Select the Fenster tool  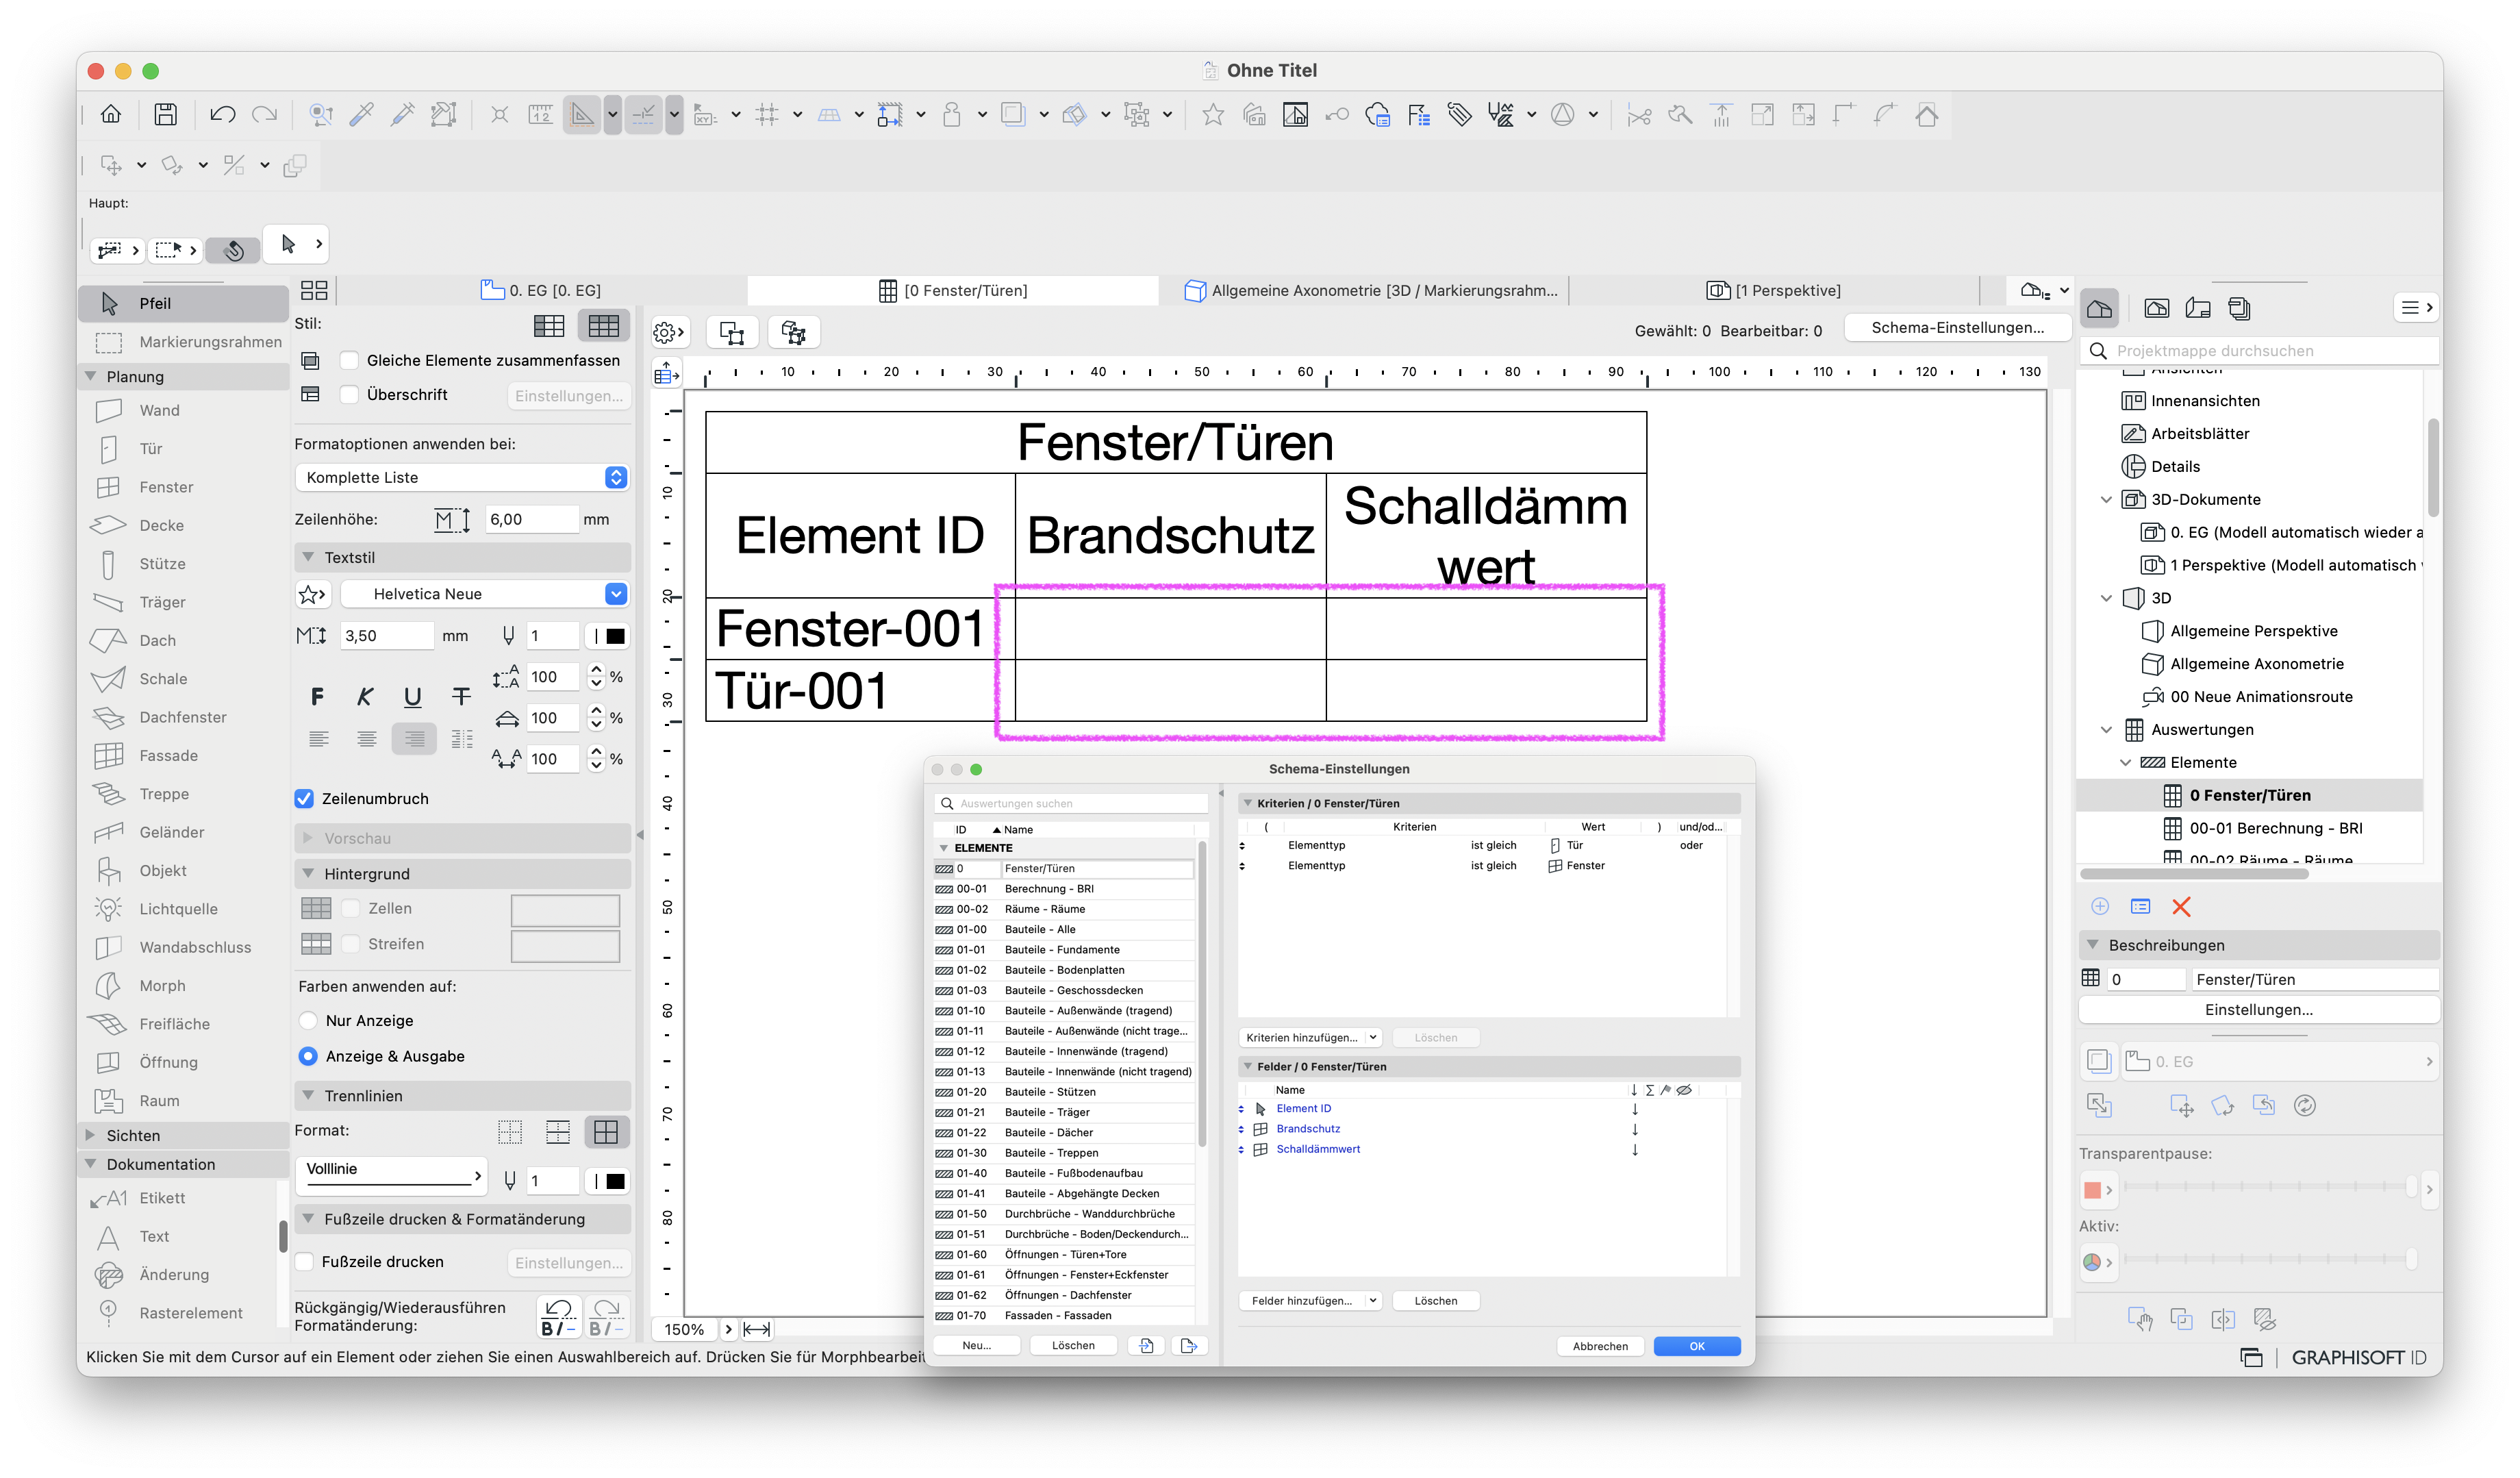click(183, 487)
